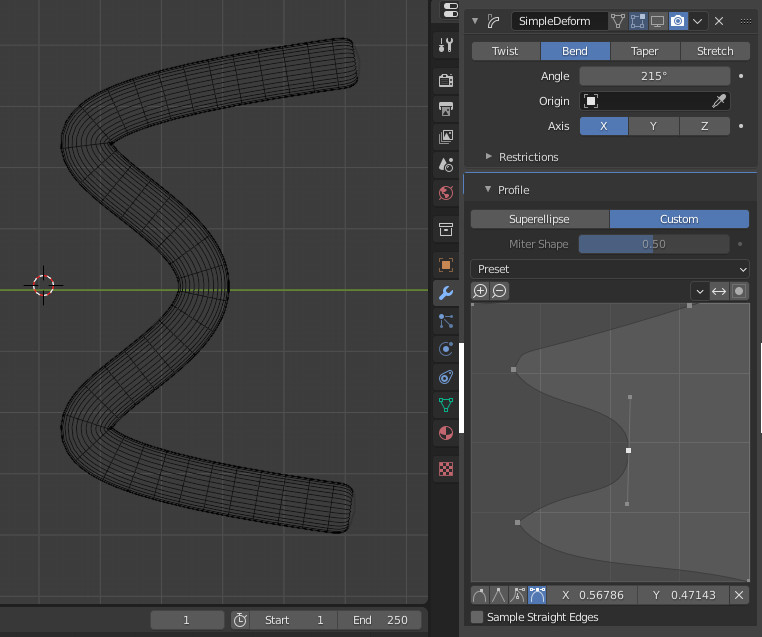Open the World properties tab
This screenshot has width=762, height=637.
tap(446, 193)
